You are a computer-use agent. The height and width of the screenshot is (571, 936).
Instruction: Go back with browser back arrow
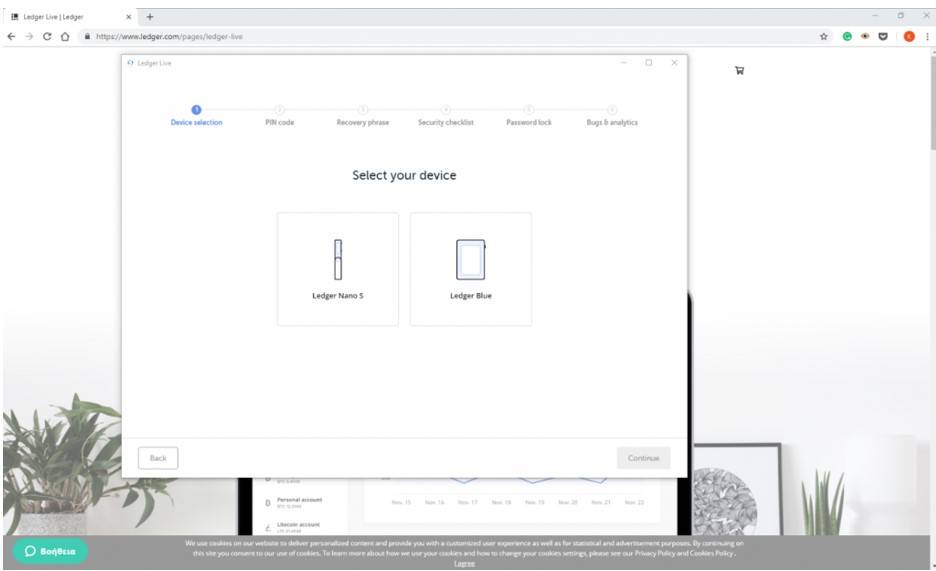click(11, 36)
